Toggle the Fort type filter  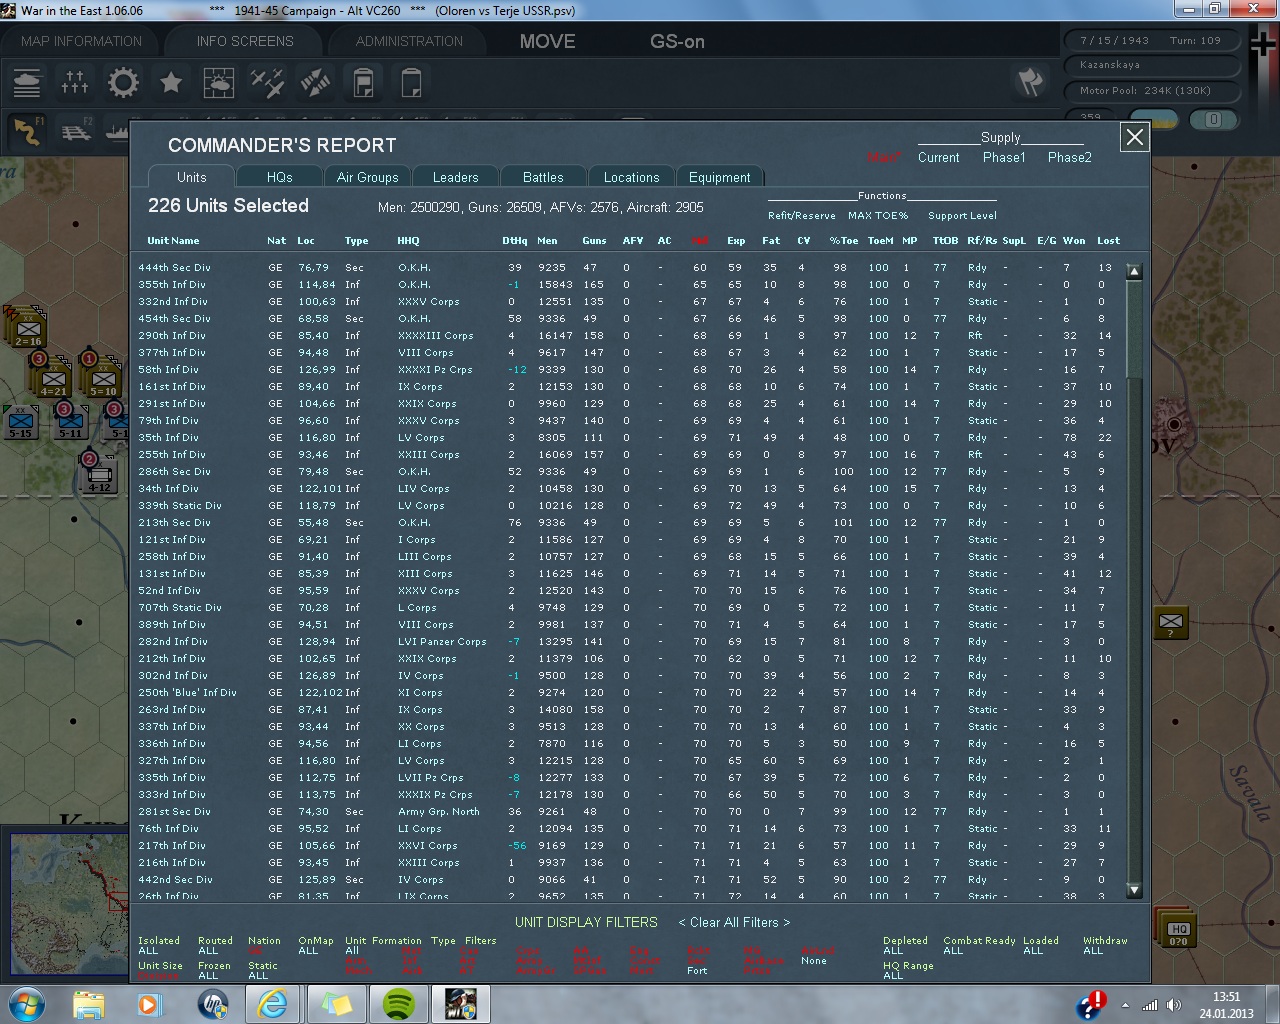(x=697, y=970)
